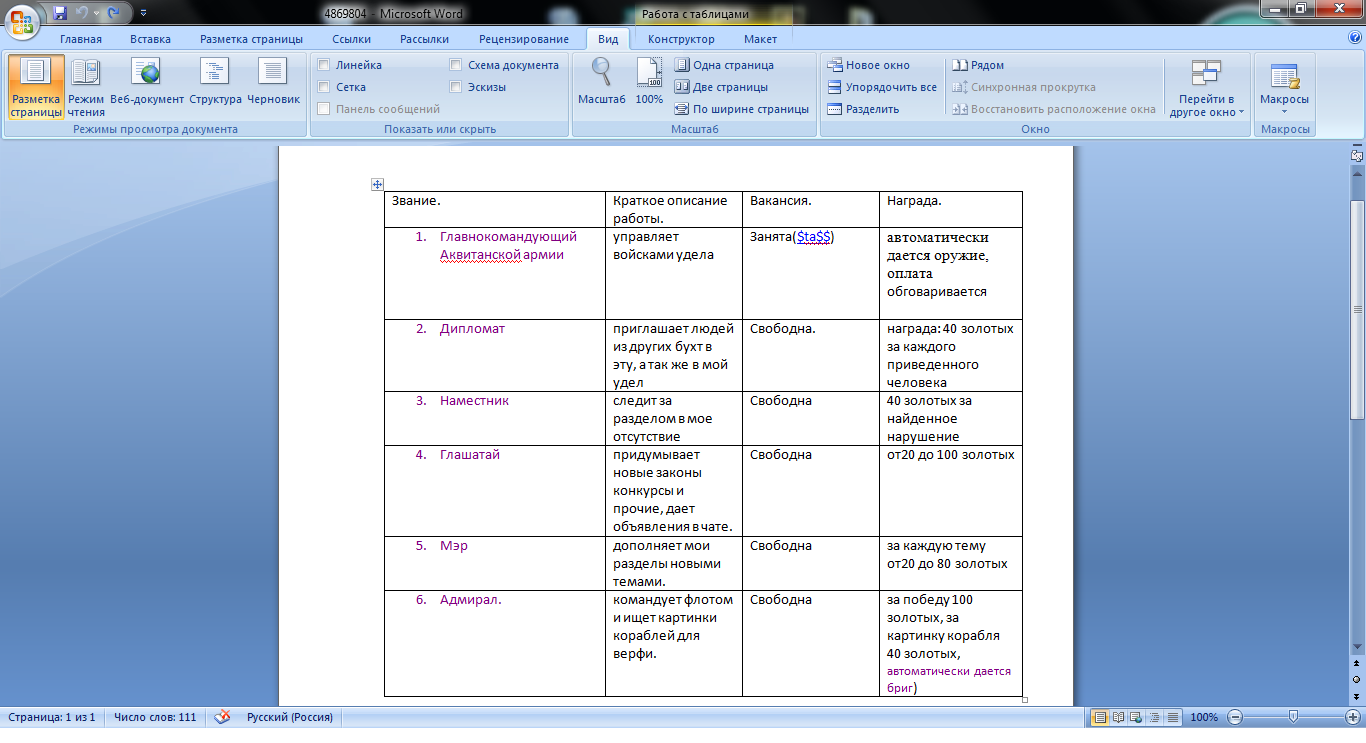Click Дипломат cell in table
1366x743 pixels.
tap(495, 355)
